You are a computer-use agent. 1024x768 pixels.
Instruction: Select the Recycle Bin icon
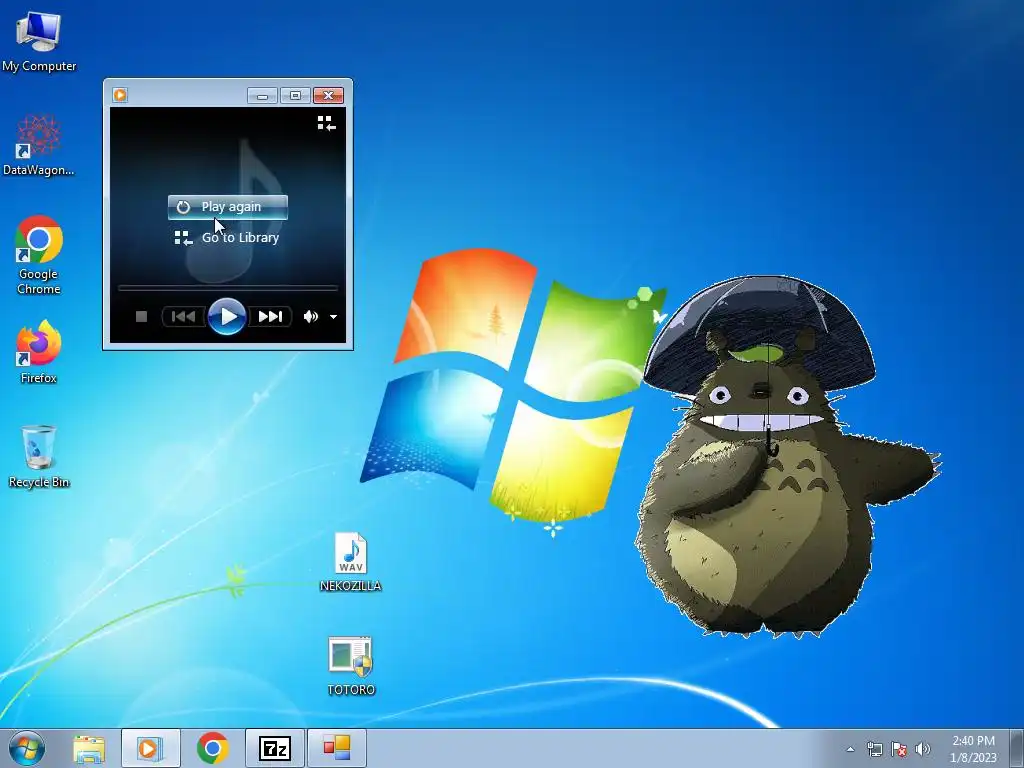39,456
